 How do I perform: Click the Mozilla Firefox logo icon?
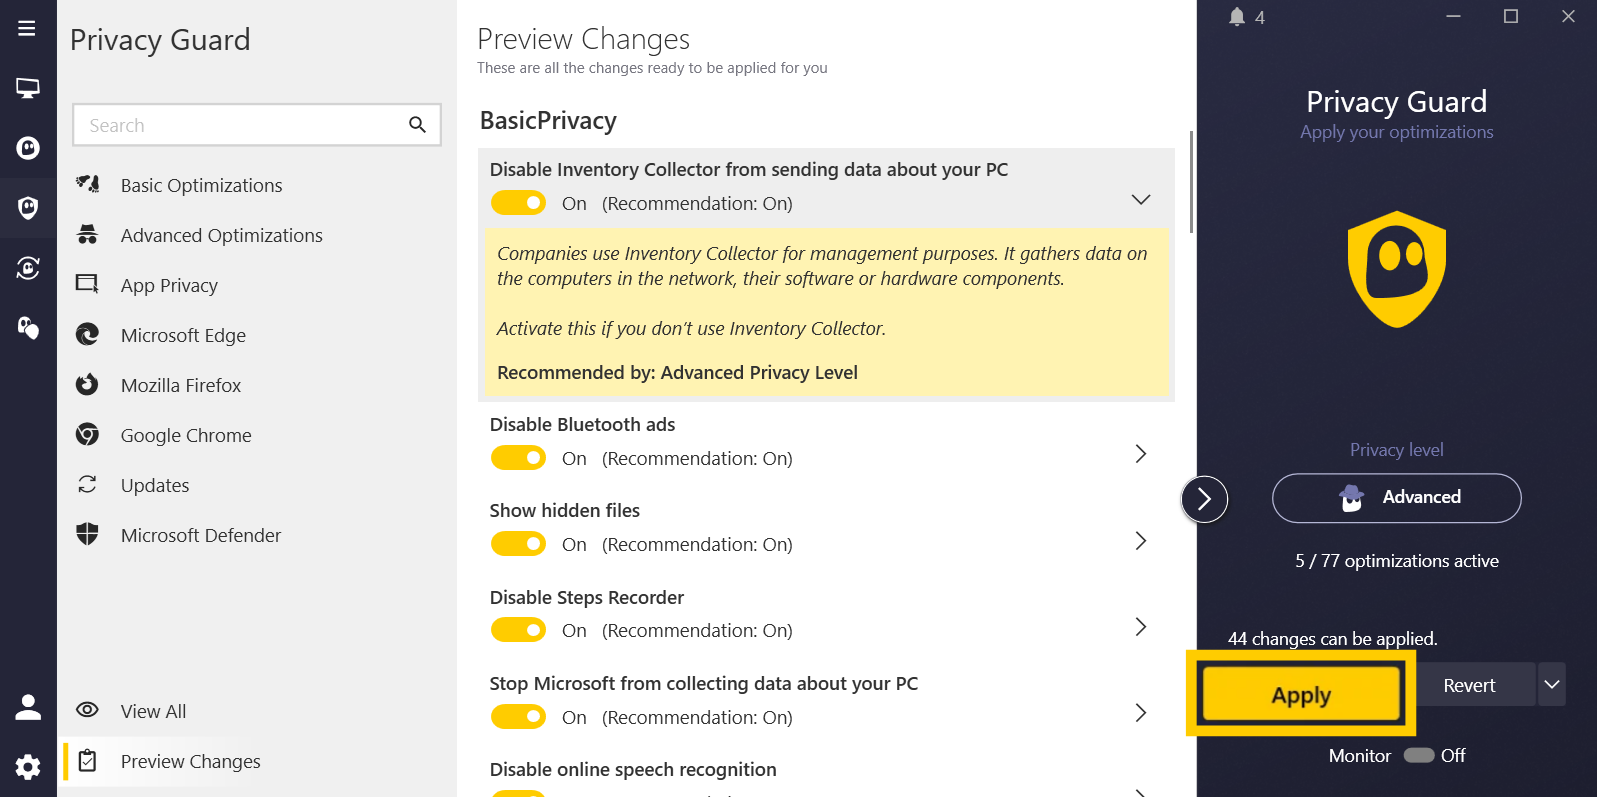(x=88, y=384)
